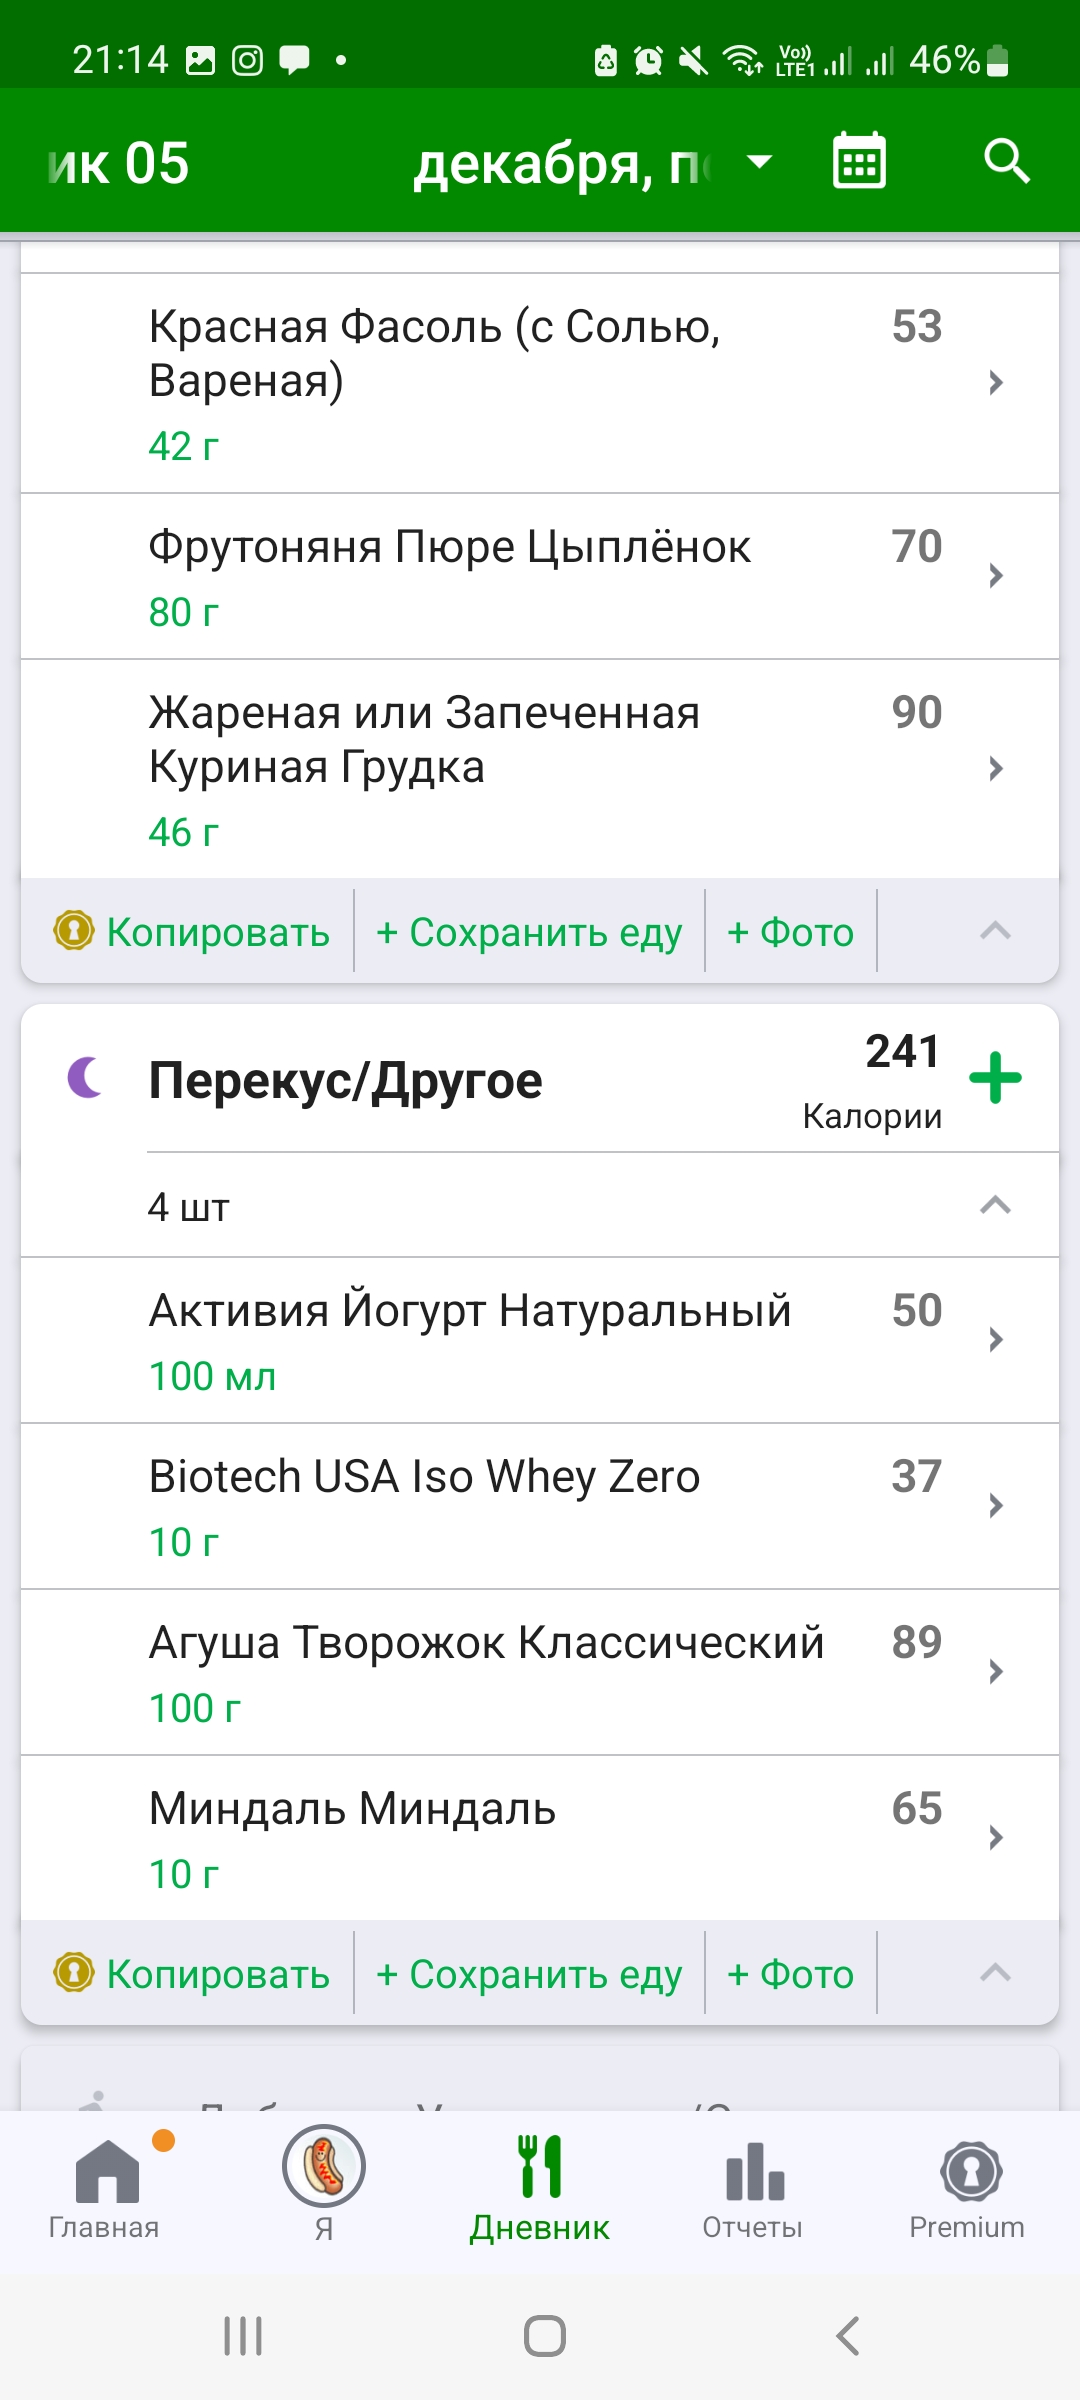This screenshot has height=2400, width=1080.
Task: Open the calendar date picker icon
Action: coord(859,161)
